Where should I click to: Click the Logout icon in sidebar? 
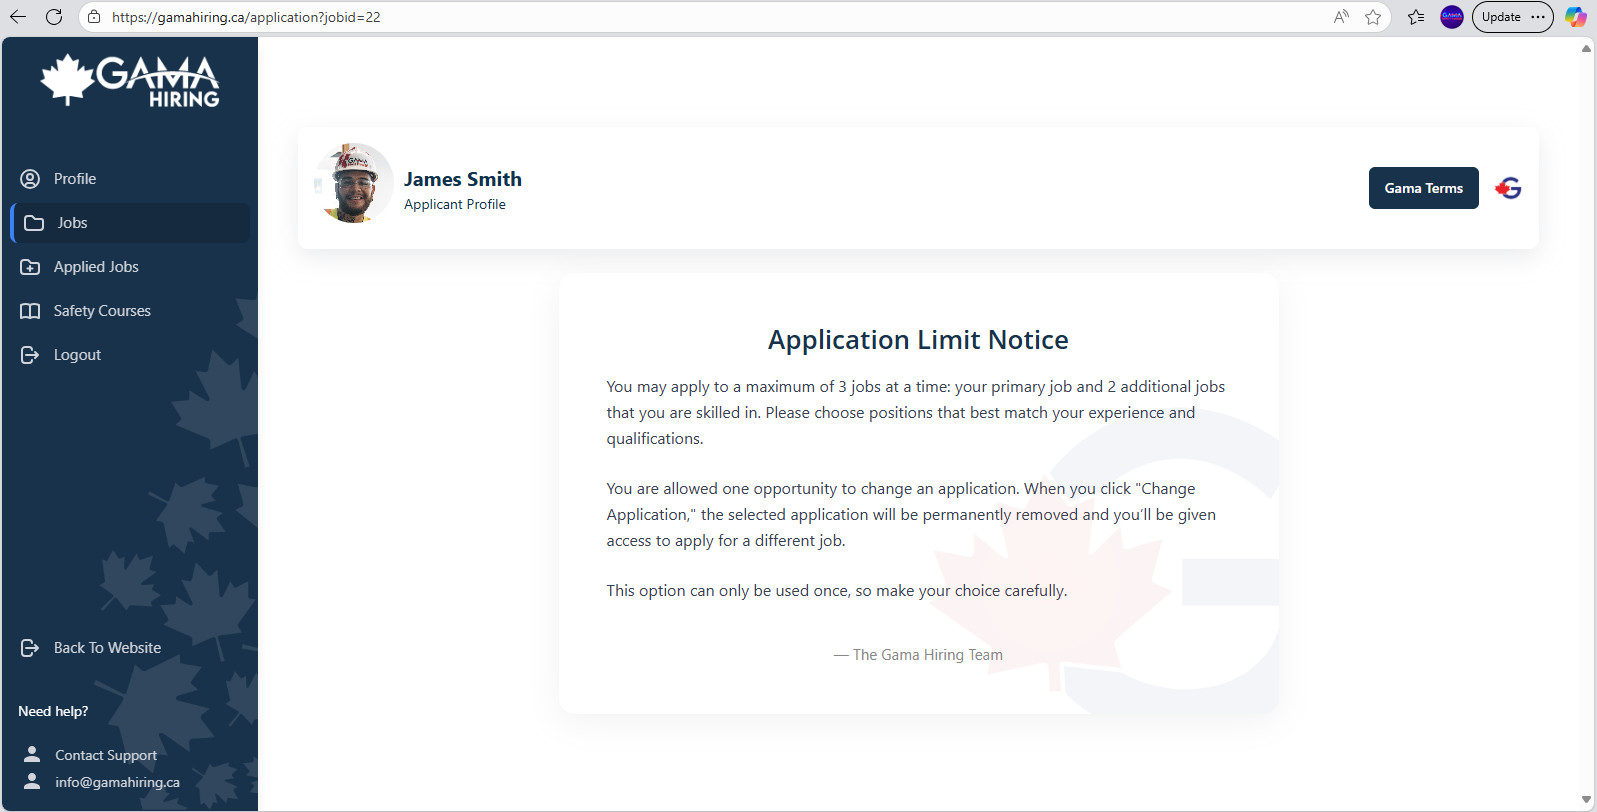30,355
